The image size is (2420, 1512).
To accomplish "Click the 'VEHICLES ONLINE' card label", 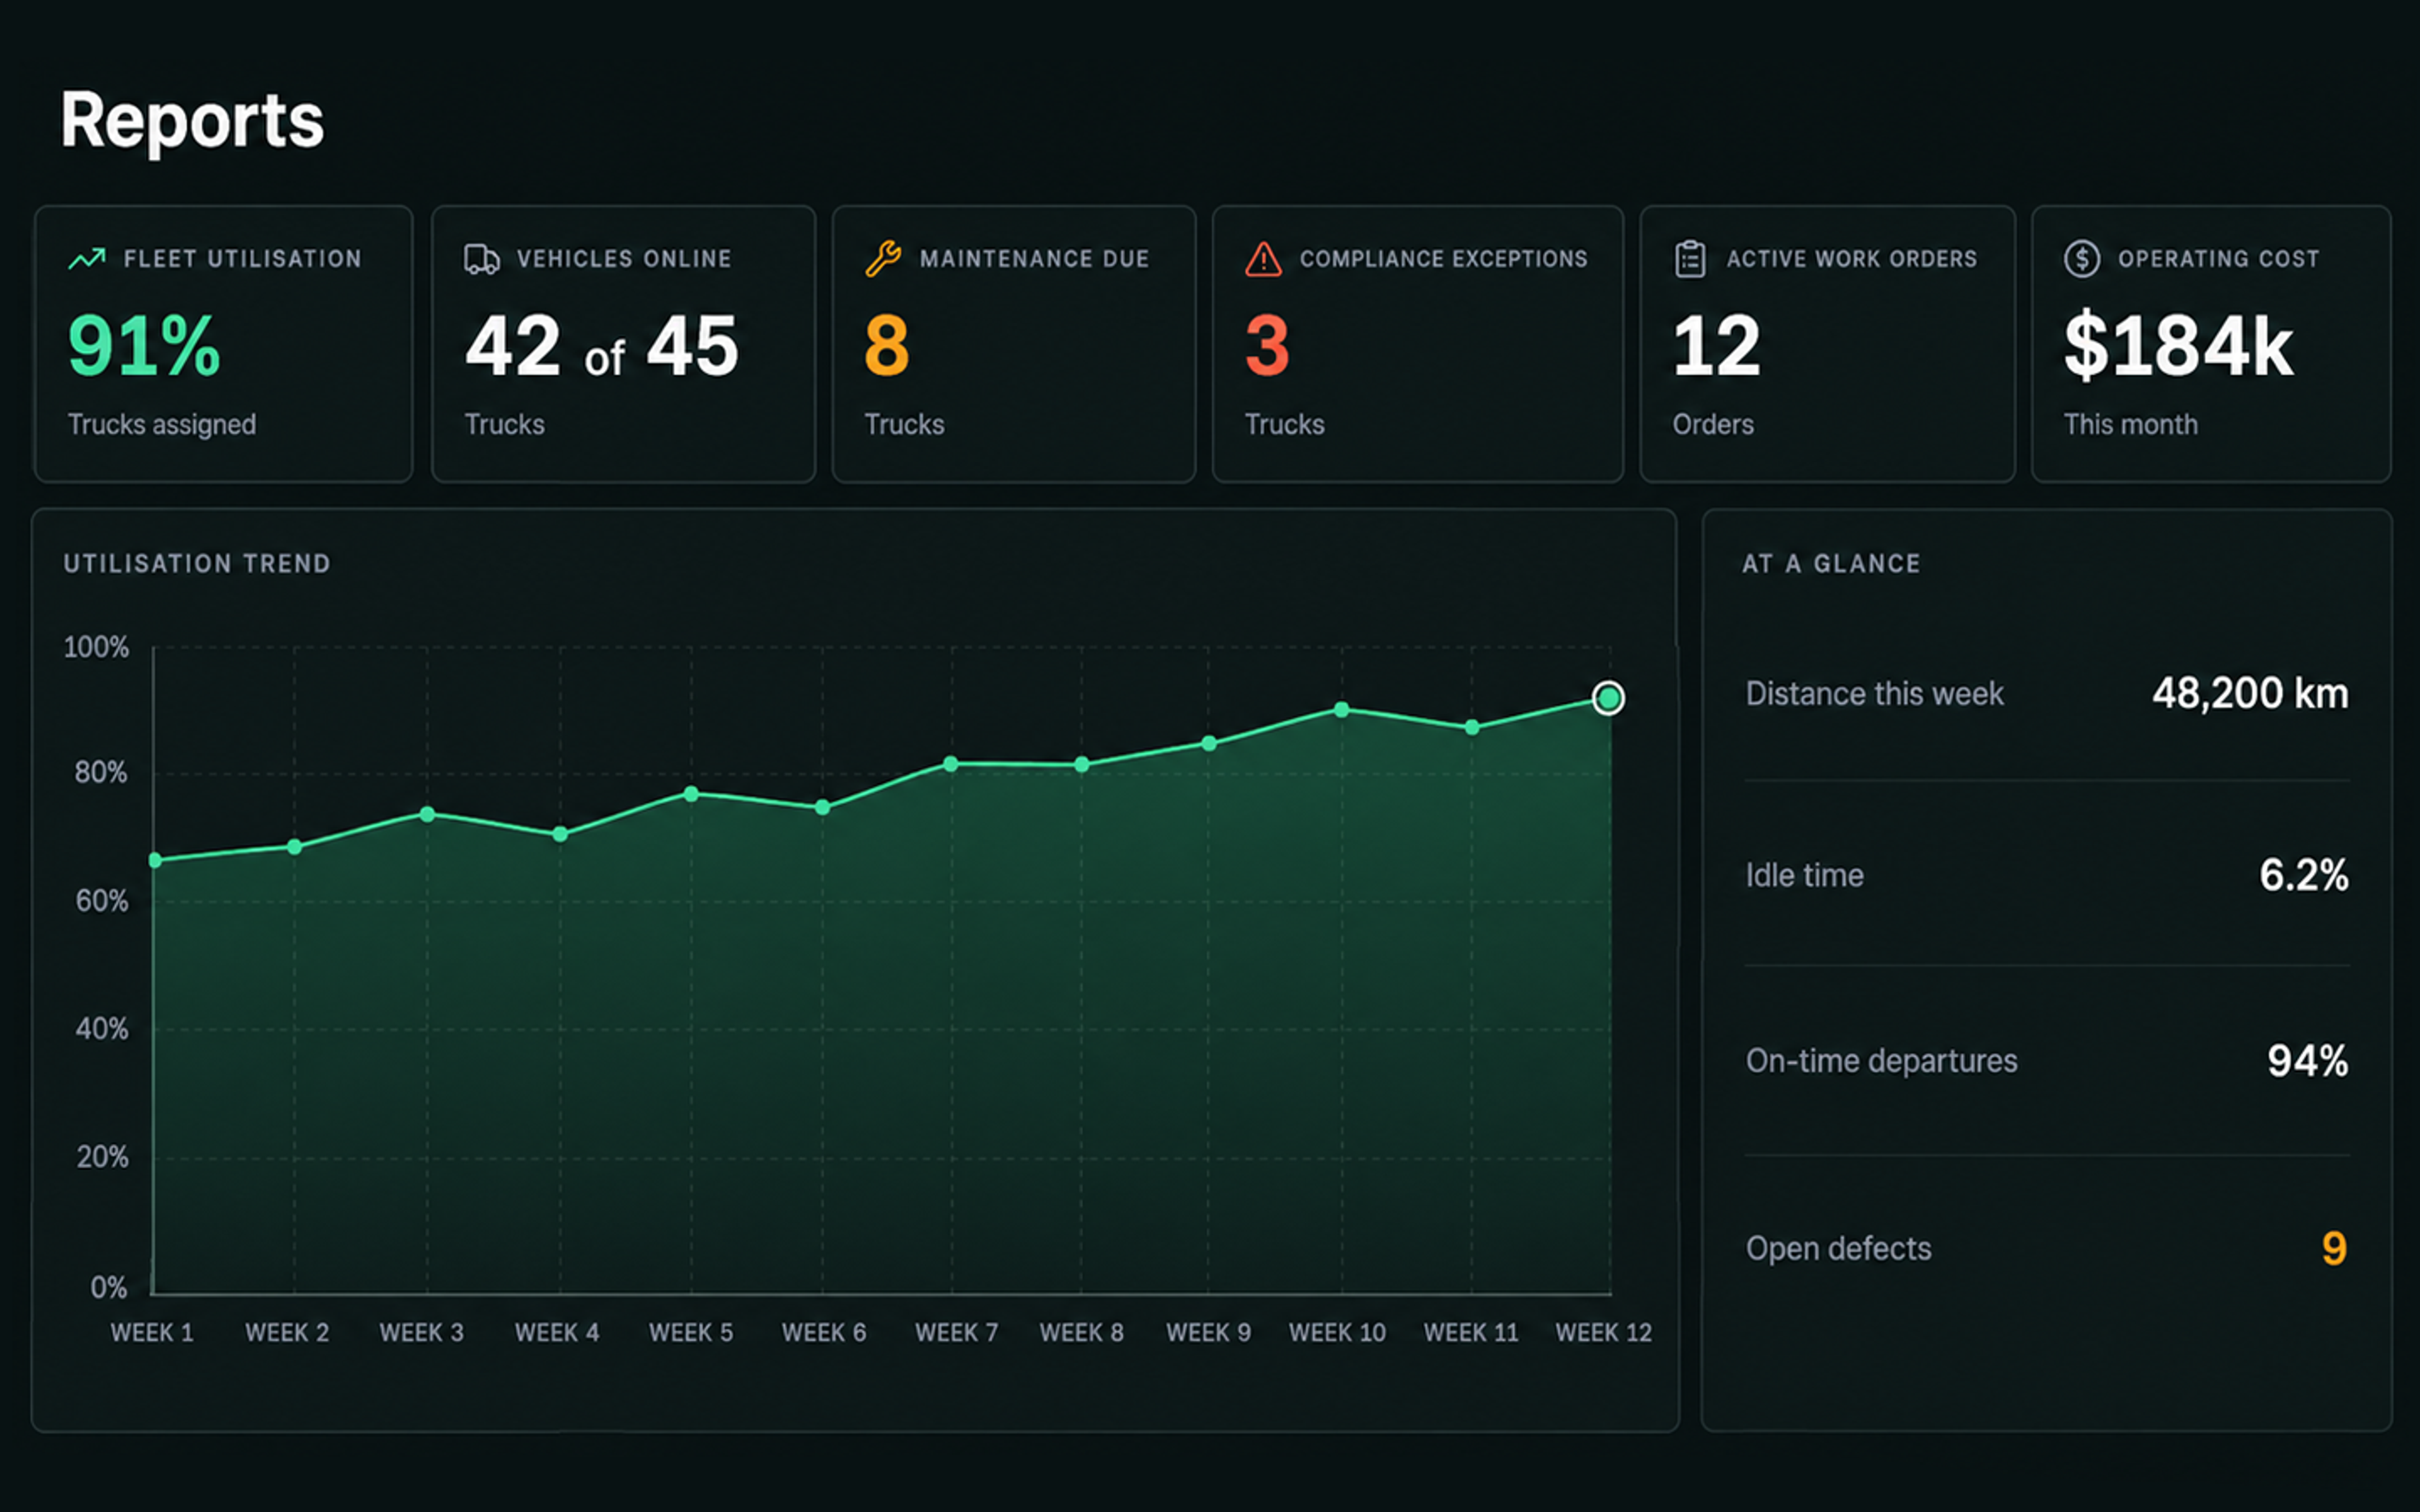I will tap(624, 259).
